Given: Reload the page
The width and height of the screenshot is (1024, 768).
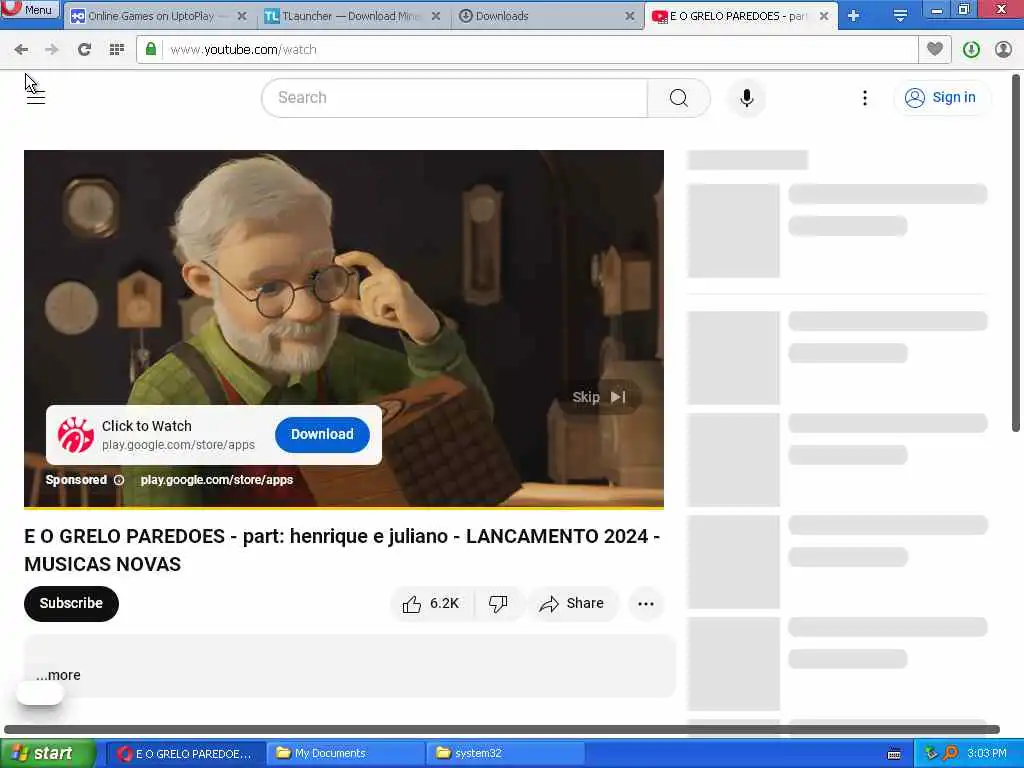Looking at the screenshot, I should [84, 50].
